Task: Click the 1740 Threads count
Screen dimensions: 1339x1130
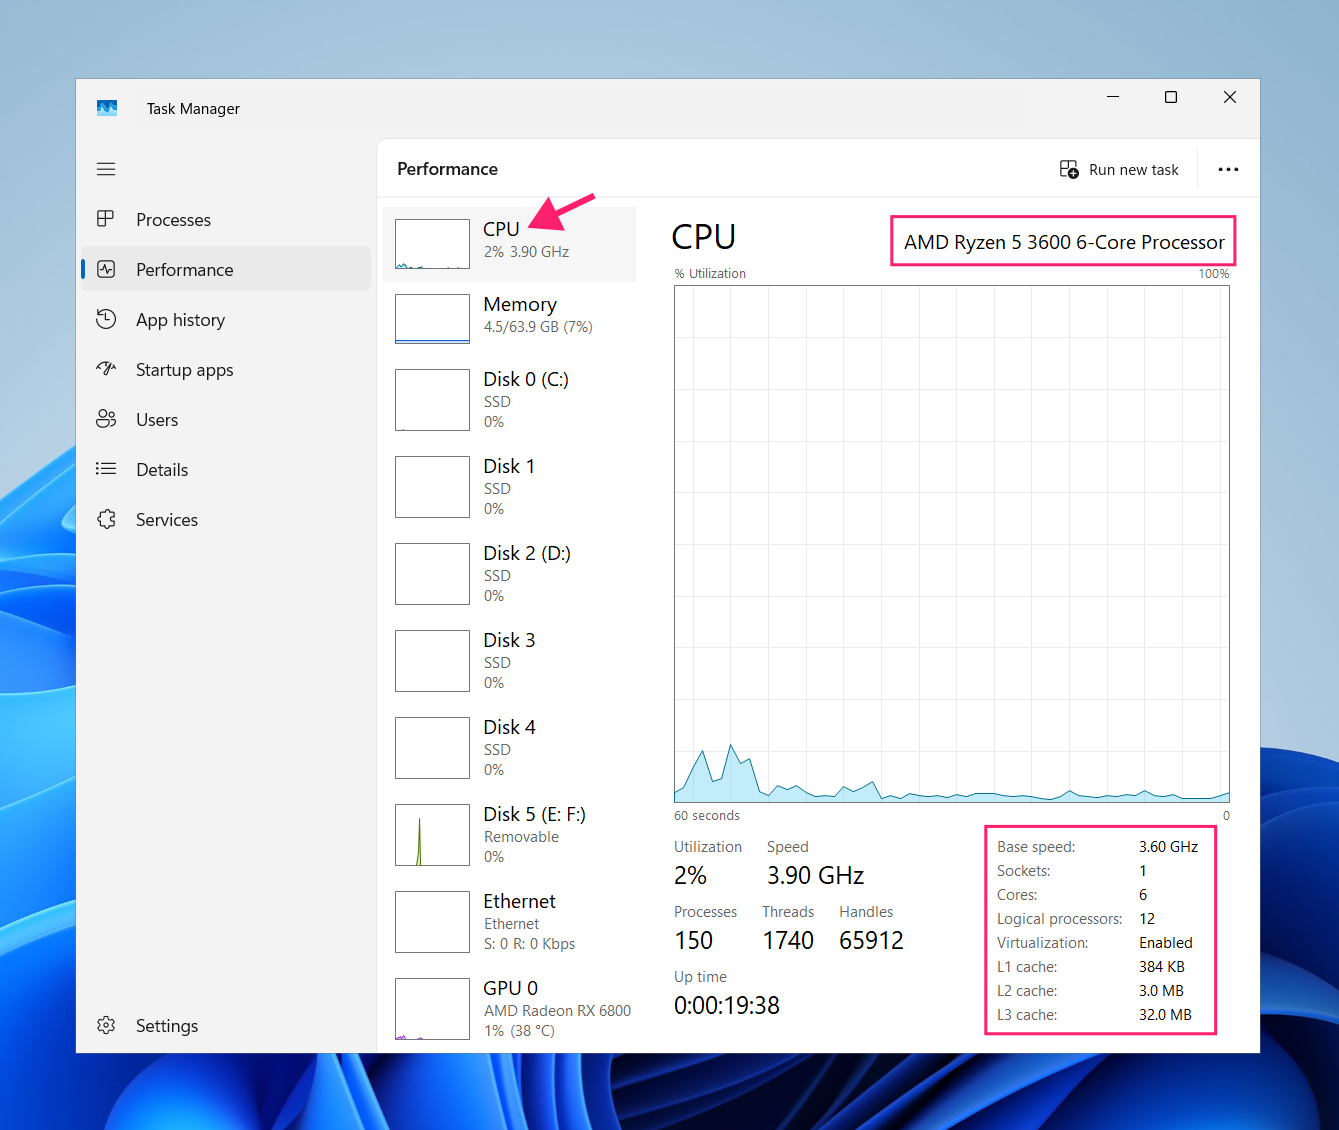Action: (788, 941)
